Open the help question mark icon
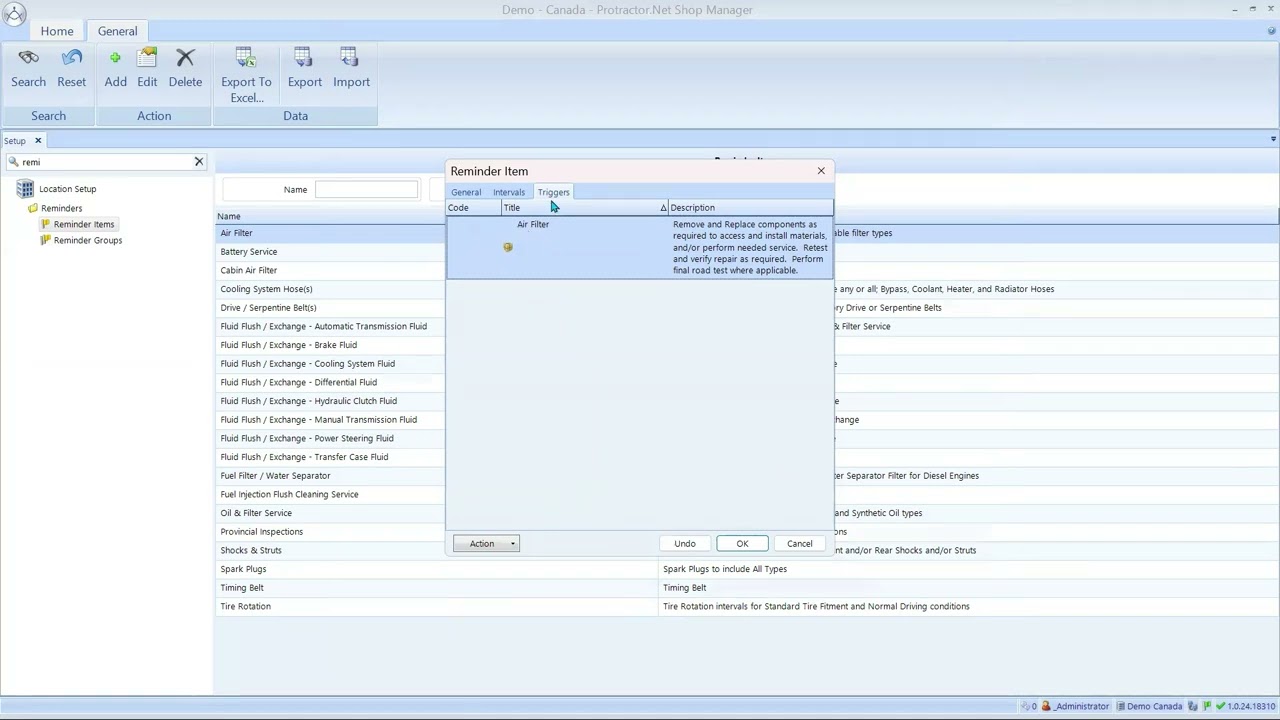Image resolution: width=1280 pixels, height=720 pixels. pos(1272,31)
